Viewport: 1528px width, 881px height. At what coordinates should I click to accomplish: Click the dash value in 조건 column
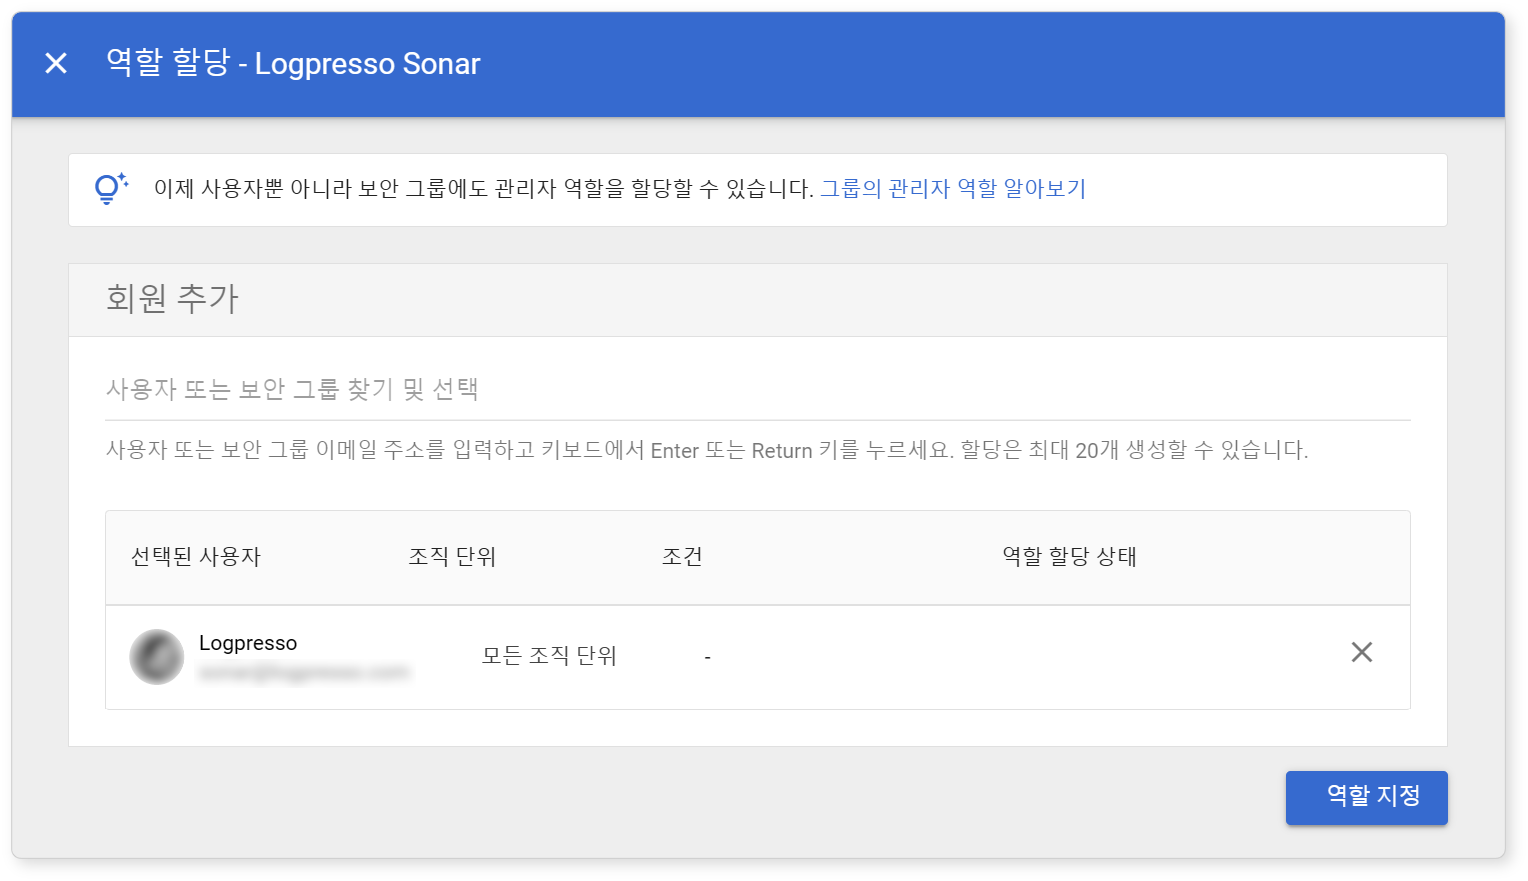[x=707, y=657]
